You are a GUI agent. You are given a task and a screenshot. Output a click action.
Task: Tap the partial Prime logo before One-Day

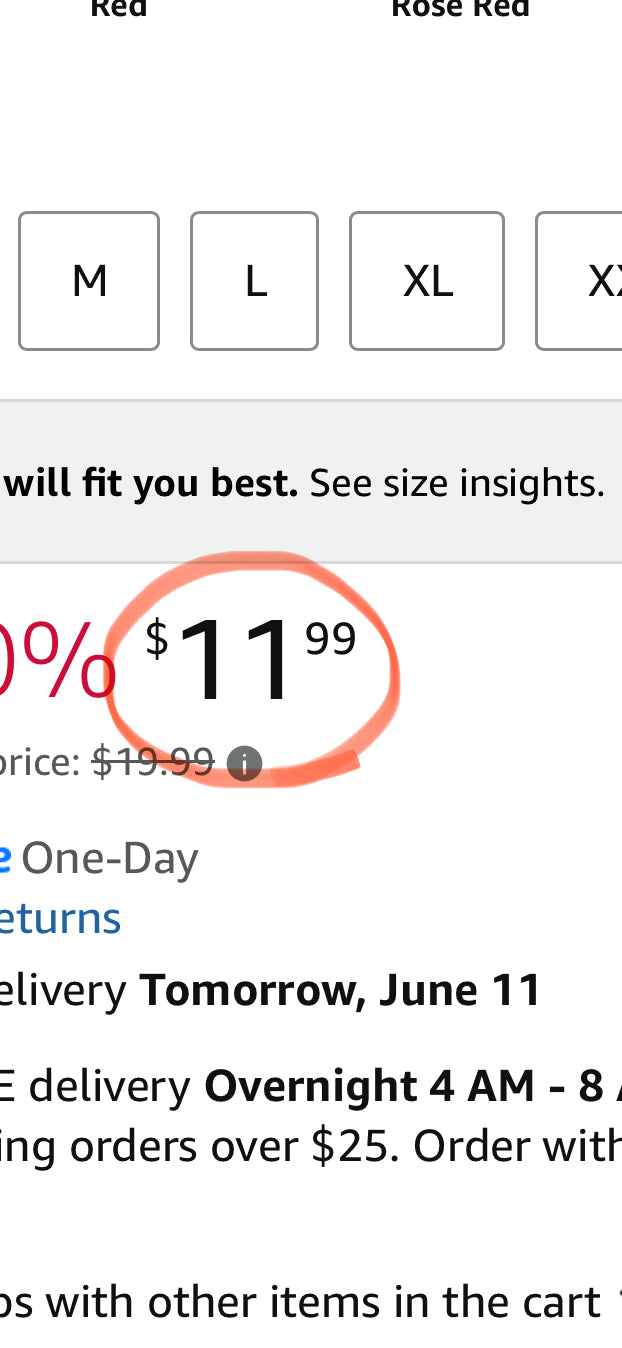(x=5, y=860)
